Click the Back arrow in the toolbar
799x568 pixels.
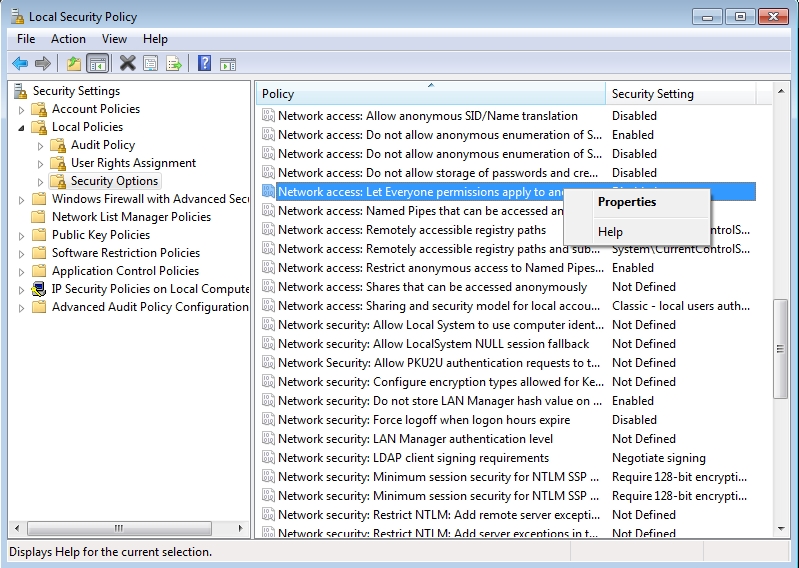click(x=20, y=64)
